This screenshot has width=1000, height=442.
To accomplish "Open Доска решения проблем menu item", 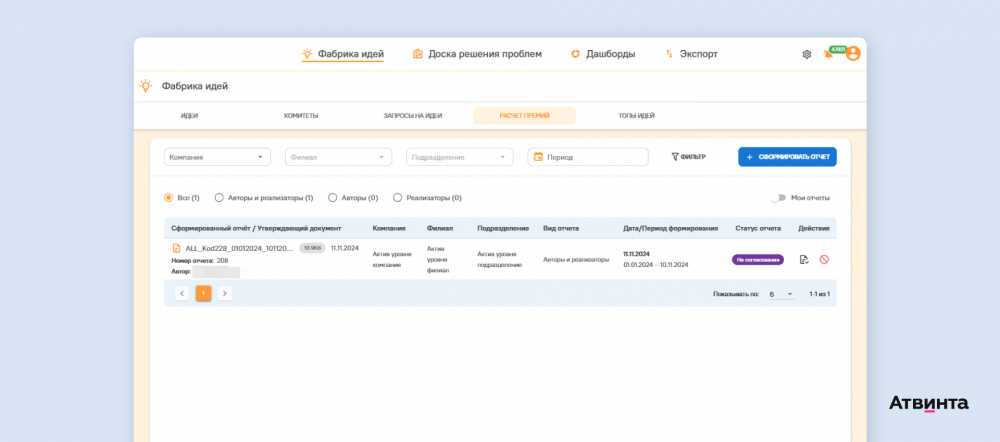I will [x=477, y=54].
